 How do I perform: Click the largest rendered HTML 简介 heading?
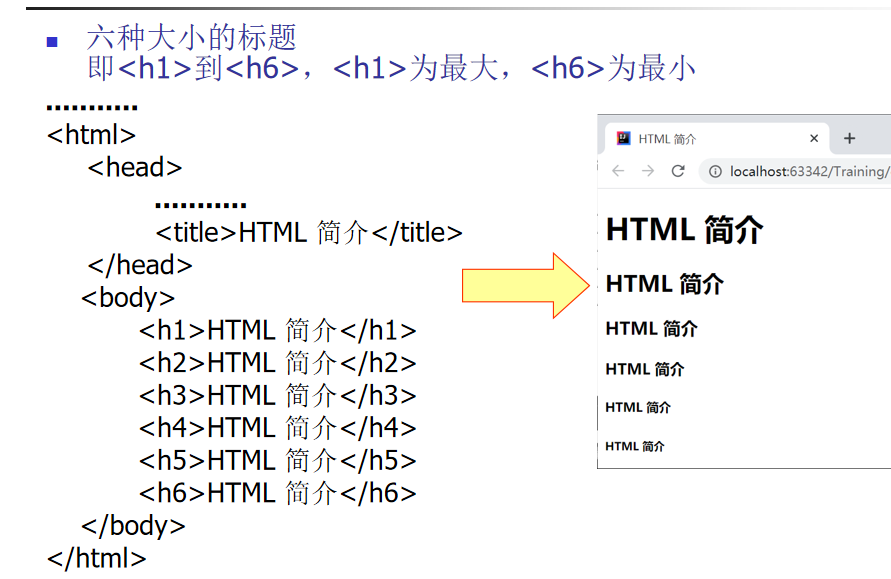683,229
